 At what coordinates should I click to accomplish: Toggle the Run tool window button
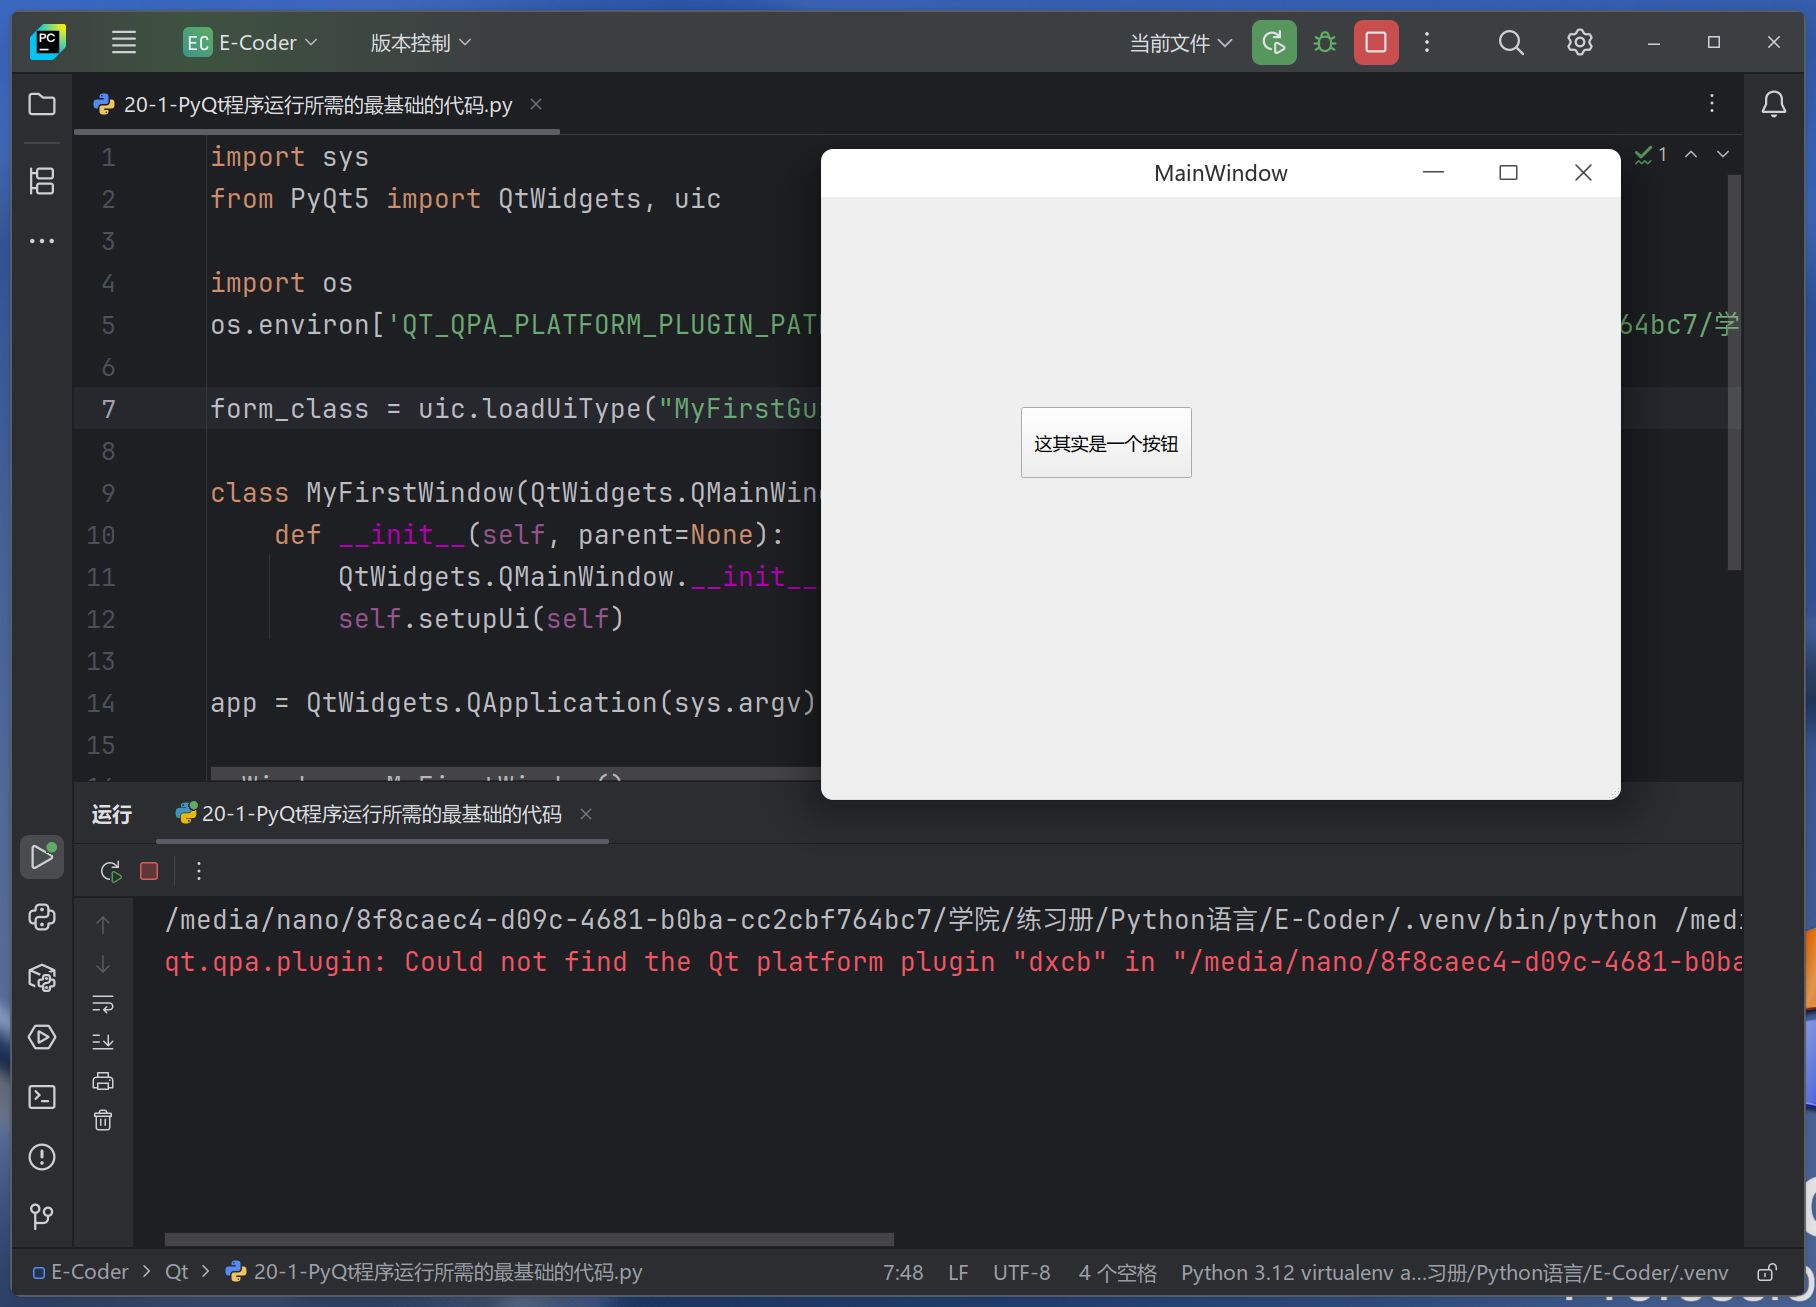click(42, 857)
